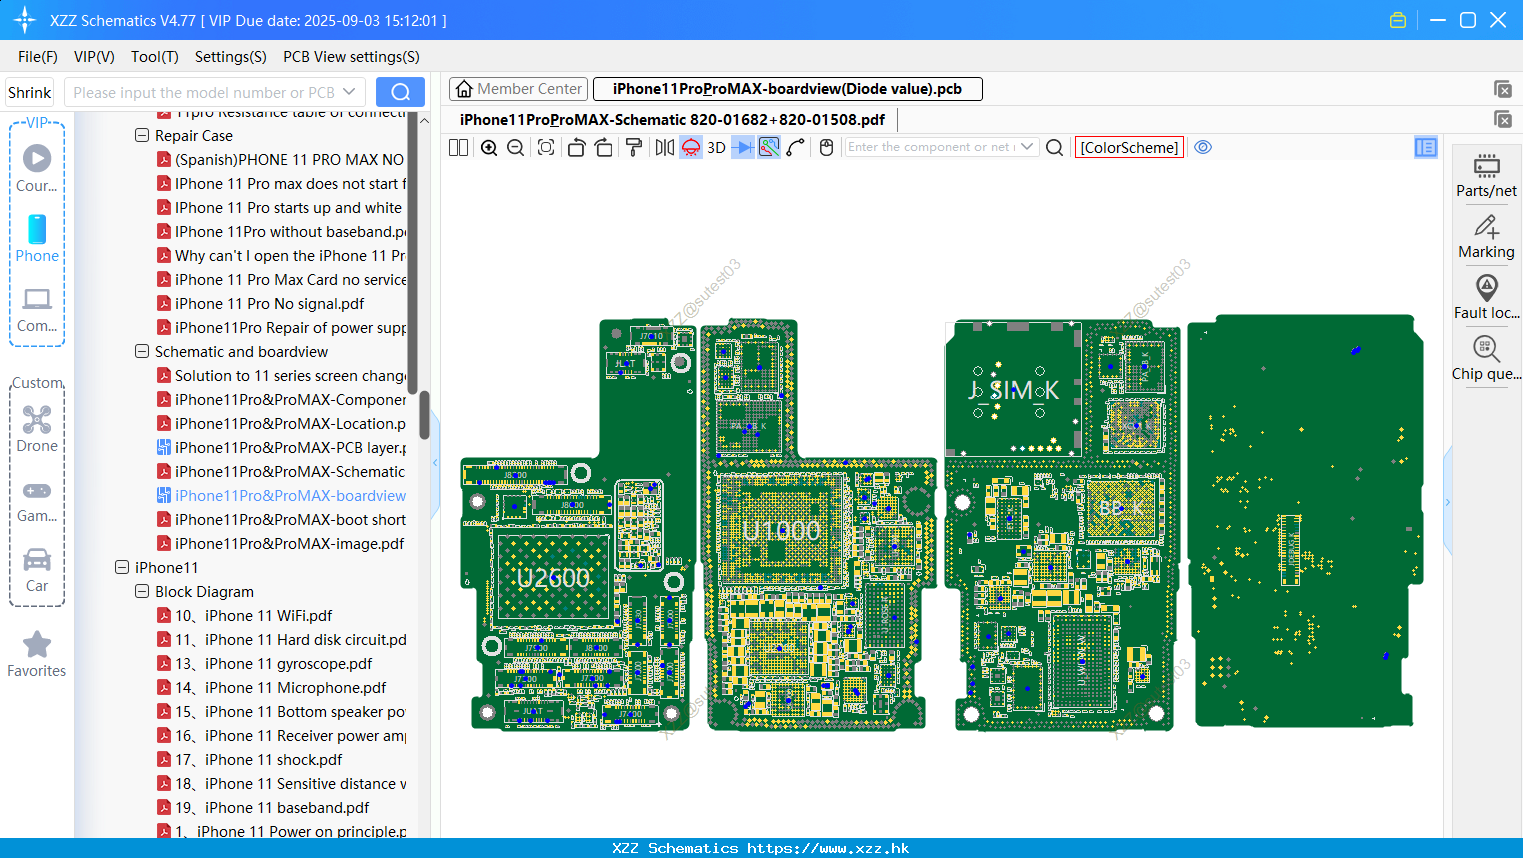The image size is (1523, 858).
Task: Open the Favorites section
Action: tap(37, 654)
